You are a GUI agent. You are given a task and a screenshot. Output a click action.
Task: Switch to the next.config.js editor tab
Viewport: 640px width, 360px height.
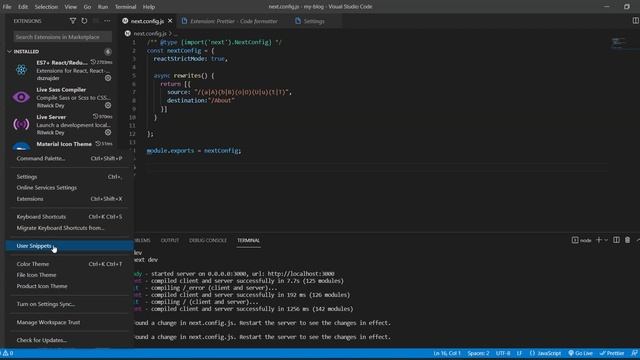click(x=147, y=21)
